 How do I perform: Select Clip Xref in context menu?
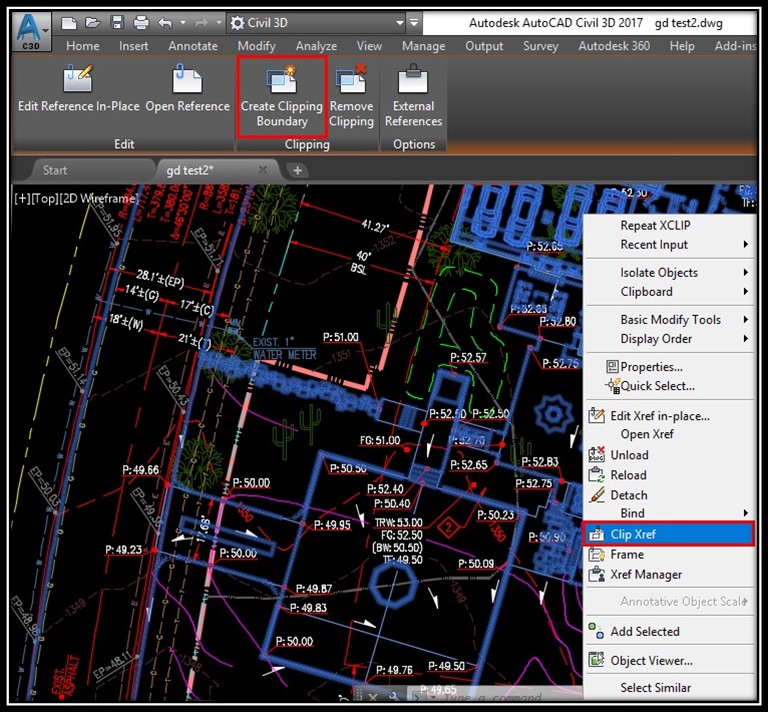[669, 534]
